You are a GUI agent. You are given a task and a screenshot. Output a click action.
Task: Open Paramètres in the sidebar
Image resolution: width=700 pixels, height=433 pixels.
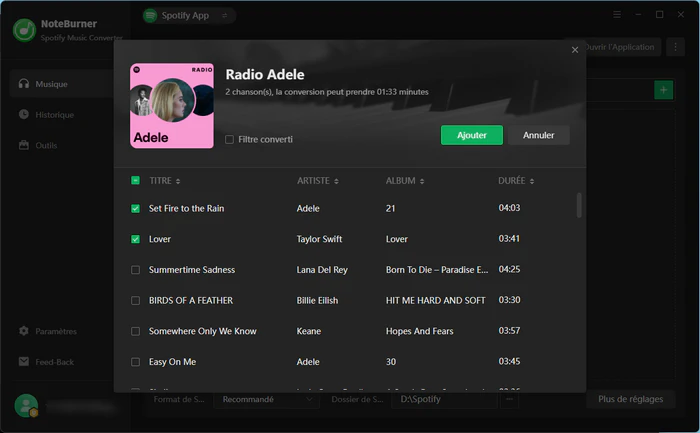point(48,331)
